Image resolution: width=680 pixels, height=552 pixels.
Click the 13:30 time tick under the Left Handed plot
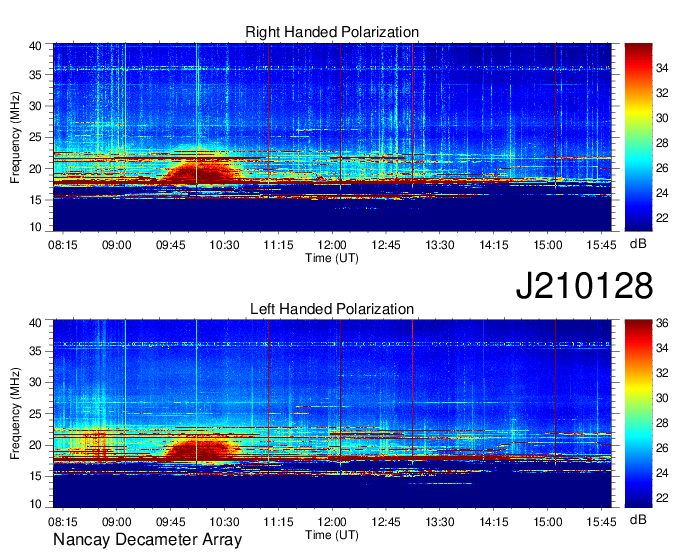pyautogui.click(x=440, y=522)
